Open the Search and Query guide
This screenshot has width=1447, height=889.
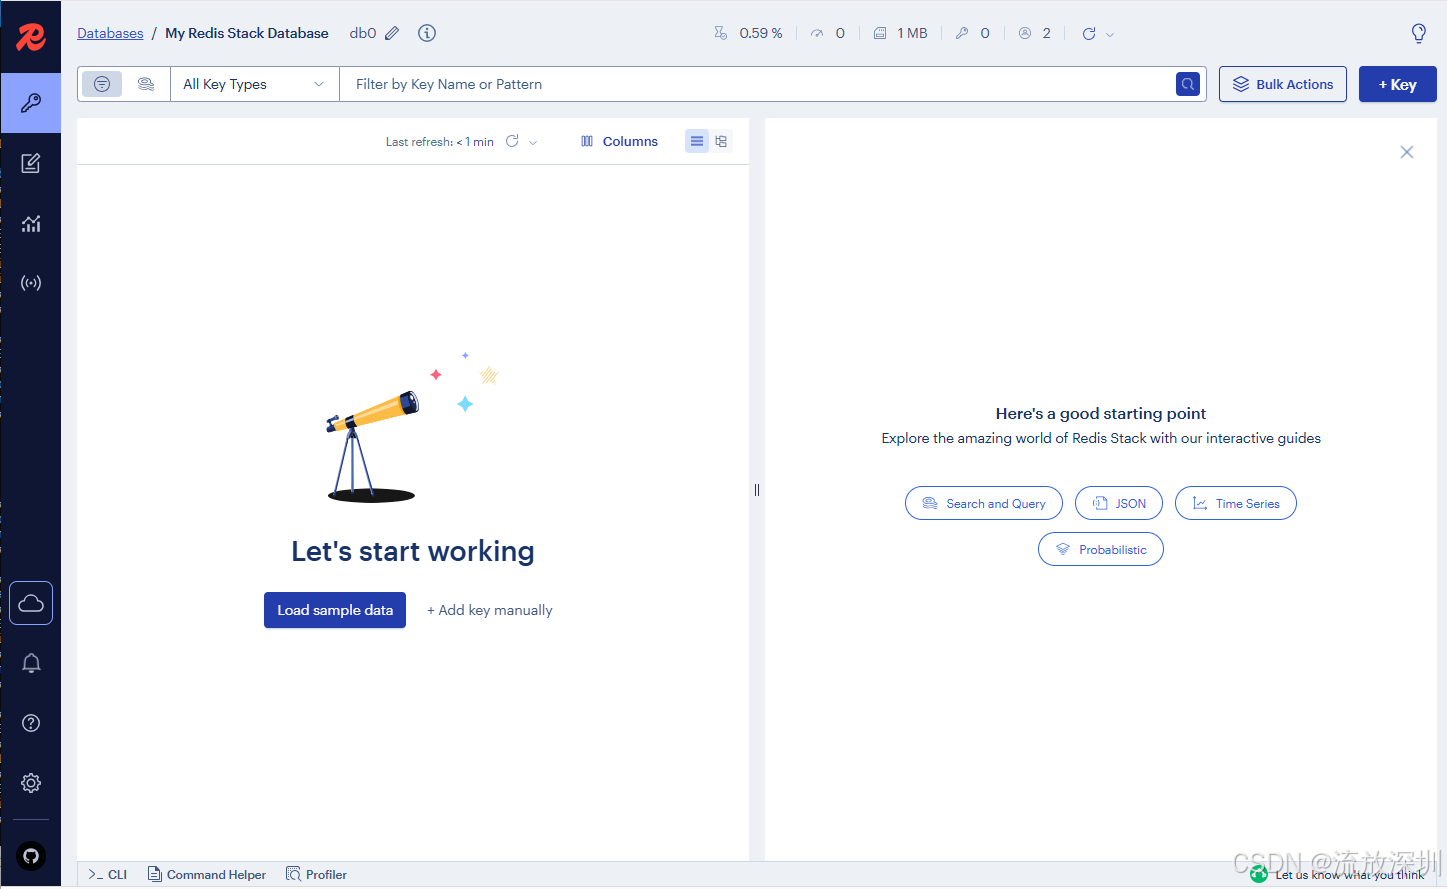[x=984, y=503]
